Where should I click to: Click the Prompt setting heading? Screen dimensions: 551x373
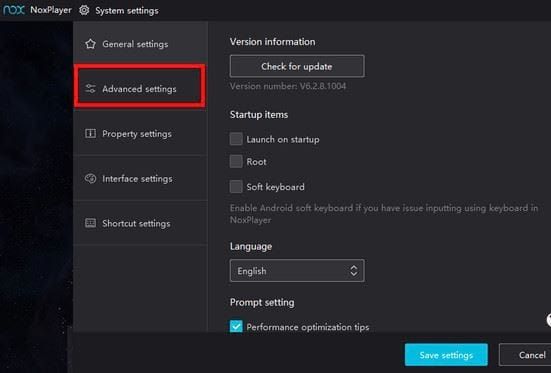[262, 302]
